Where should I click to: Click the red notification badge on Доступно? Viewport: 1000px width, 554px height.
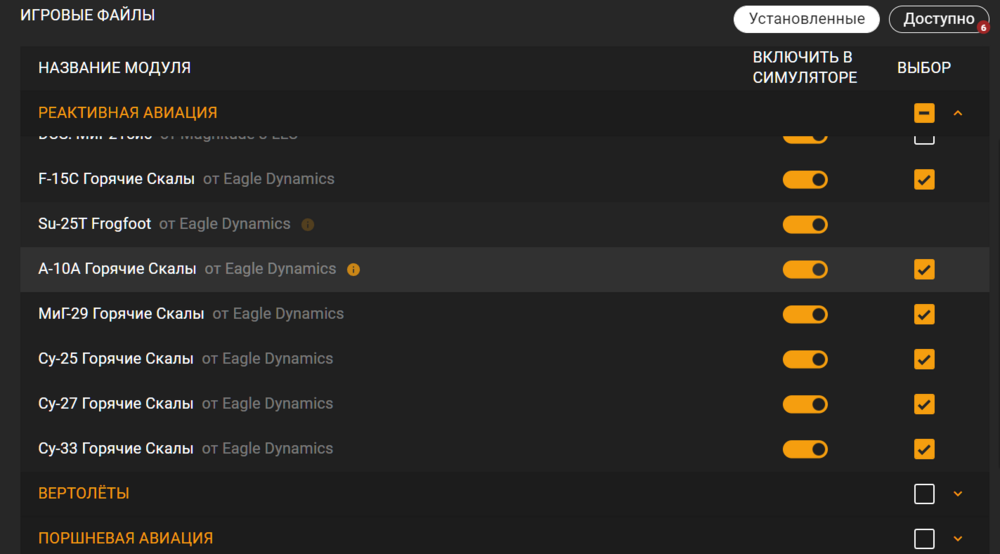point(983,28)
